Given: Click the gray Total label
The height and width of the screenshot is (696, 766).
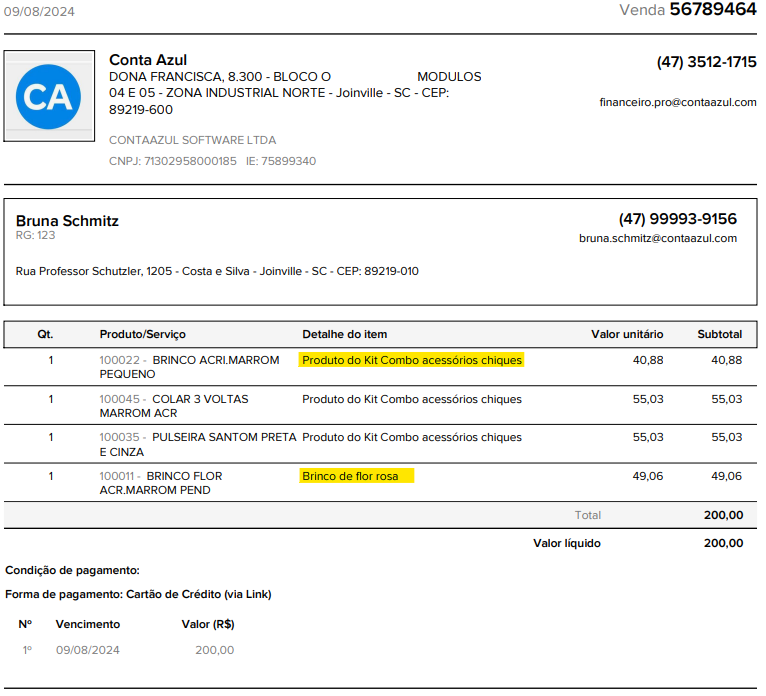Looking at the screenshot, I should coord(588,515).
